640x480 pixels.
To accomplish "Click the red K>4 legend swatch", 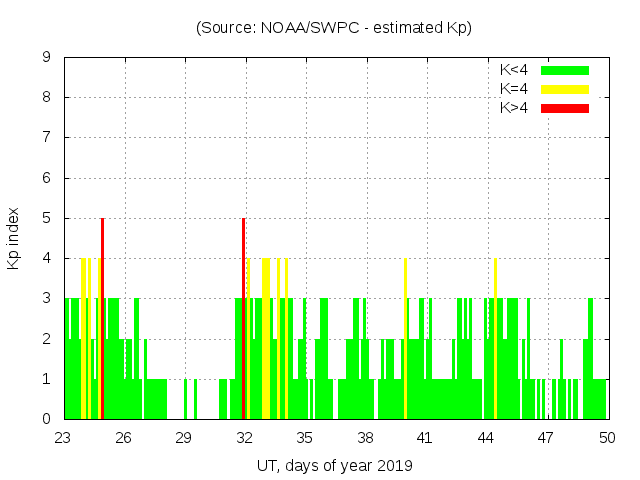I will click(565, 108).
